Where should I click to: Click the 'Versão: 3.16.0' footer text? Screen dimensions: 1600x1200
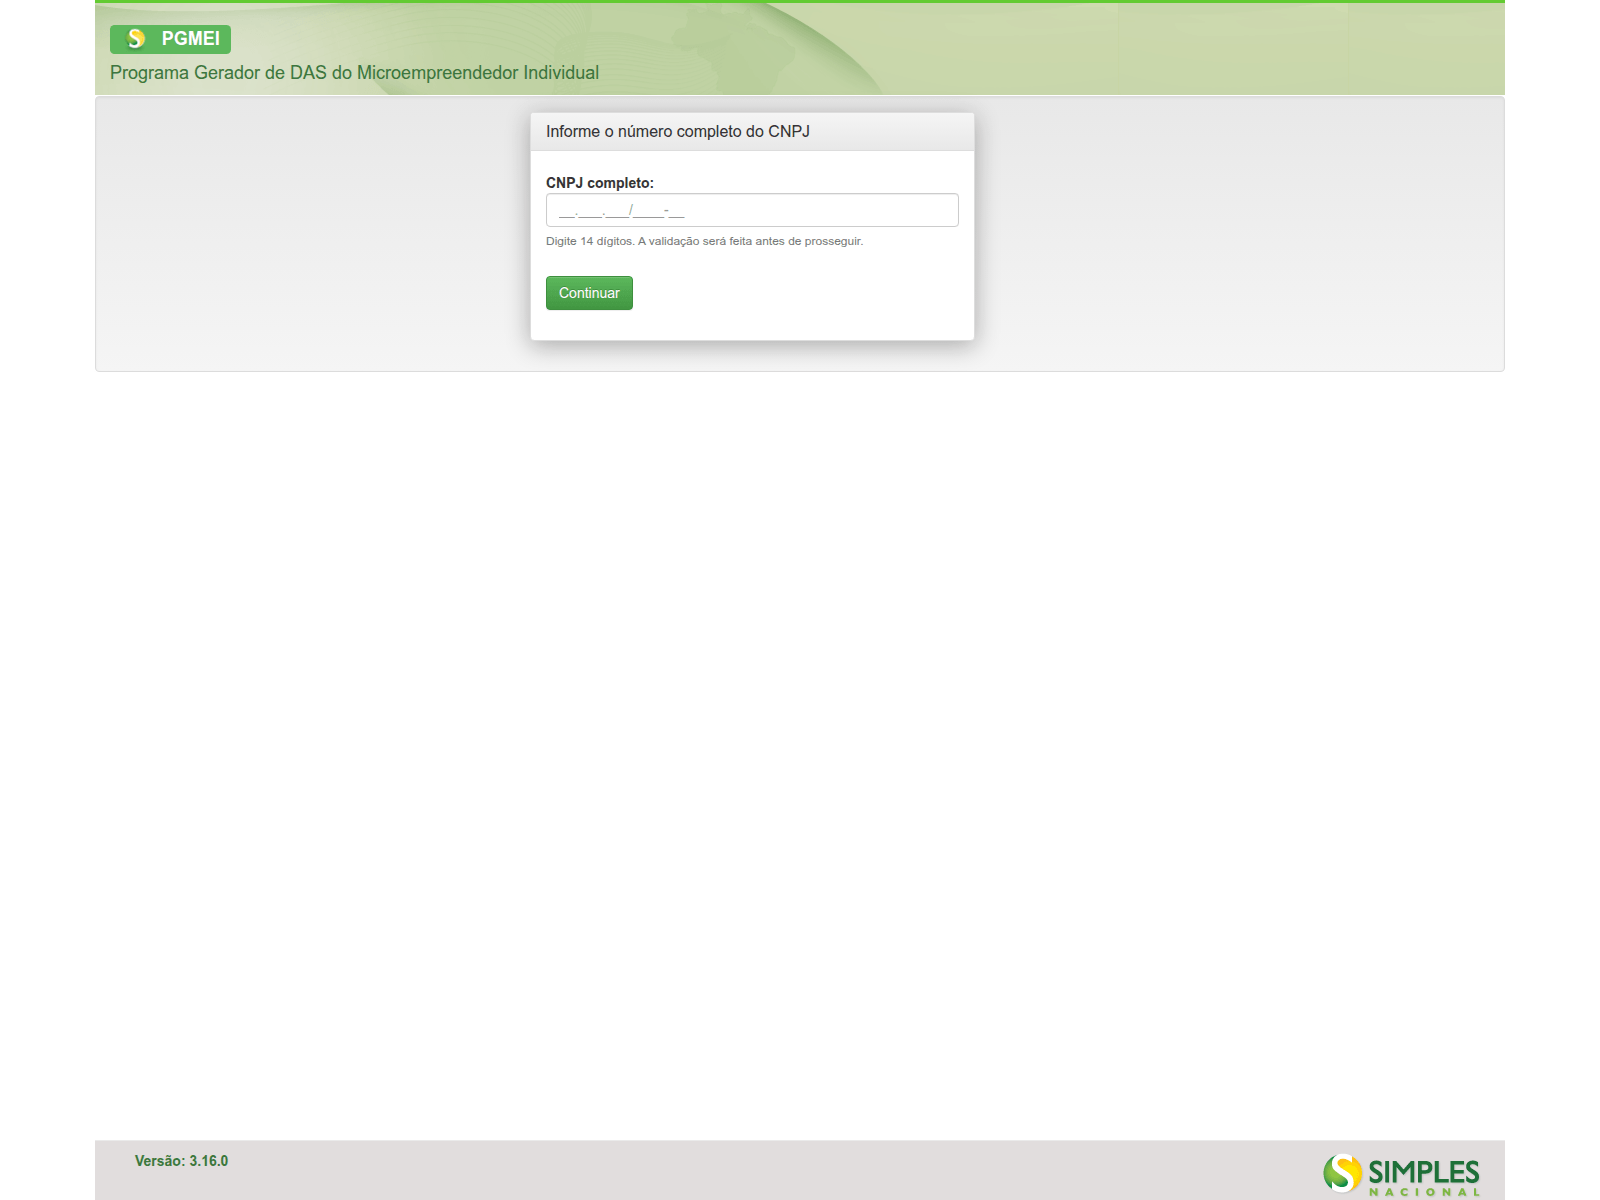pos(181,1161)
